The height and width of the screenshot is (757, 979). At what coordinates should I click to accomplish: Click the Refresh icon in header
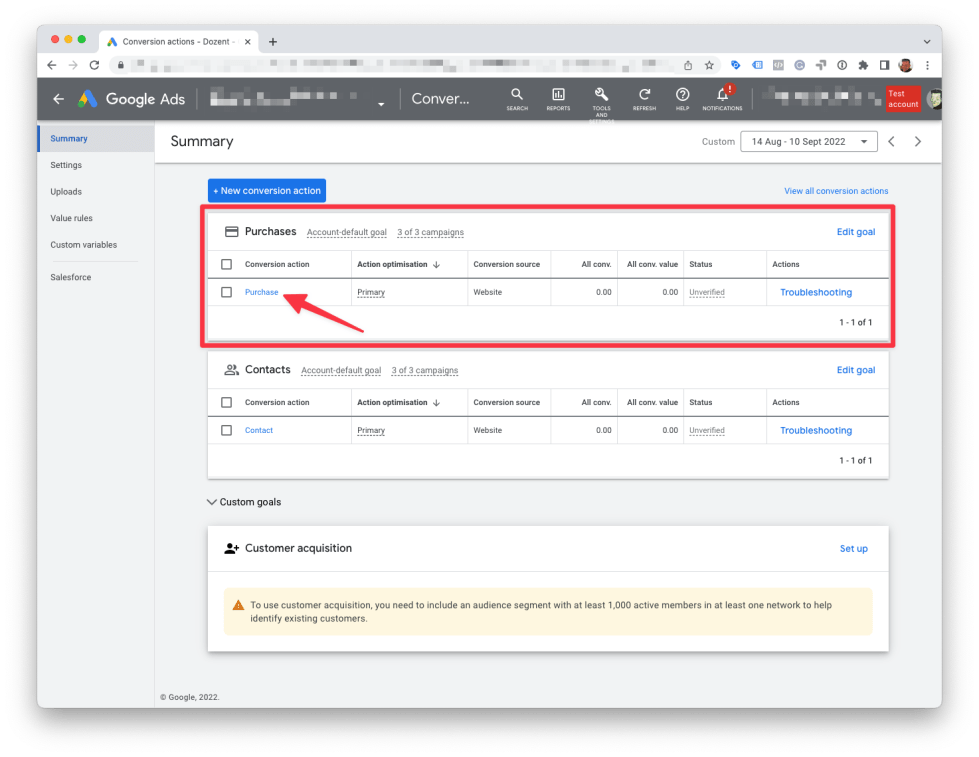pyautogui.click(x=644, y=95)
